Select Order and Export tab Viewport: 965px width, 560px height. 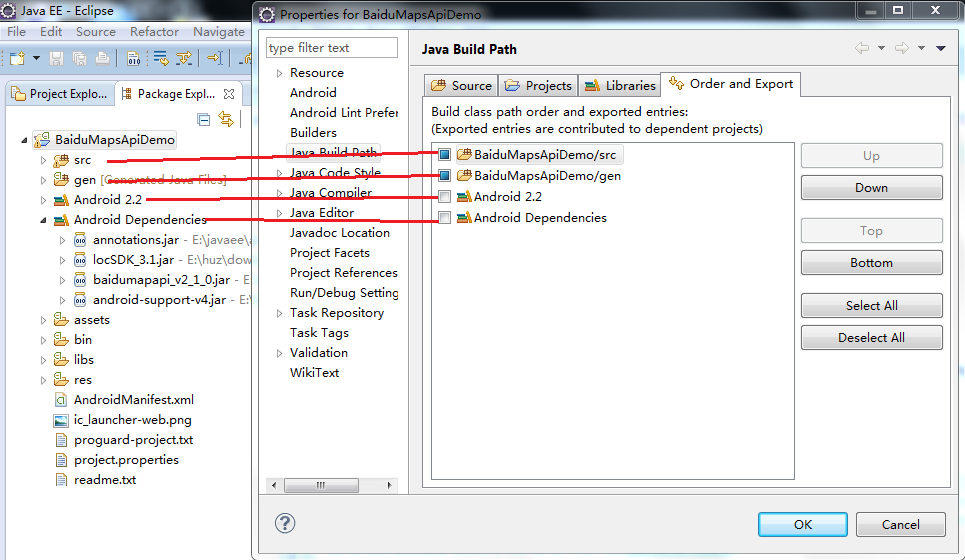(x=731, y=84)
